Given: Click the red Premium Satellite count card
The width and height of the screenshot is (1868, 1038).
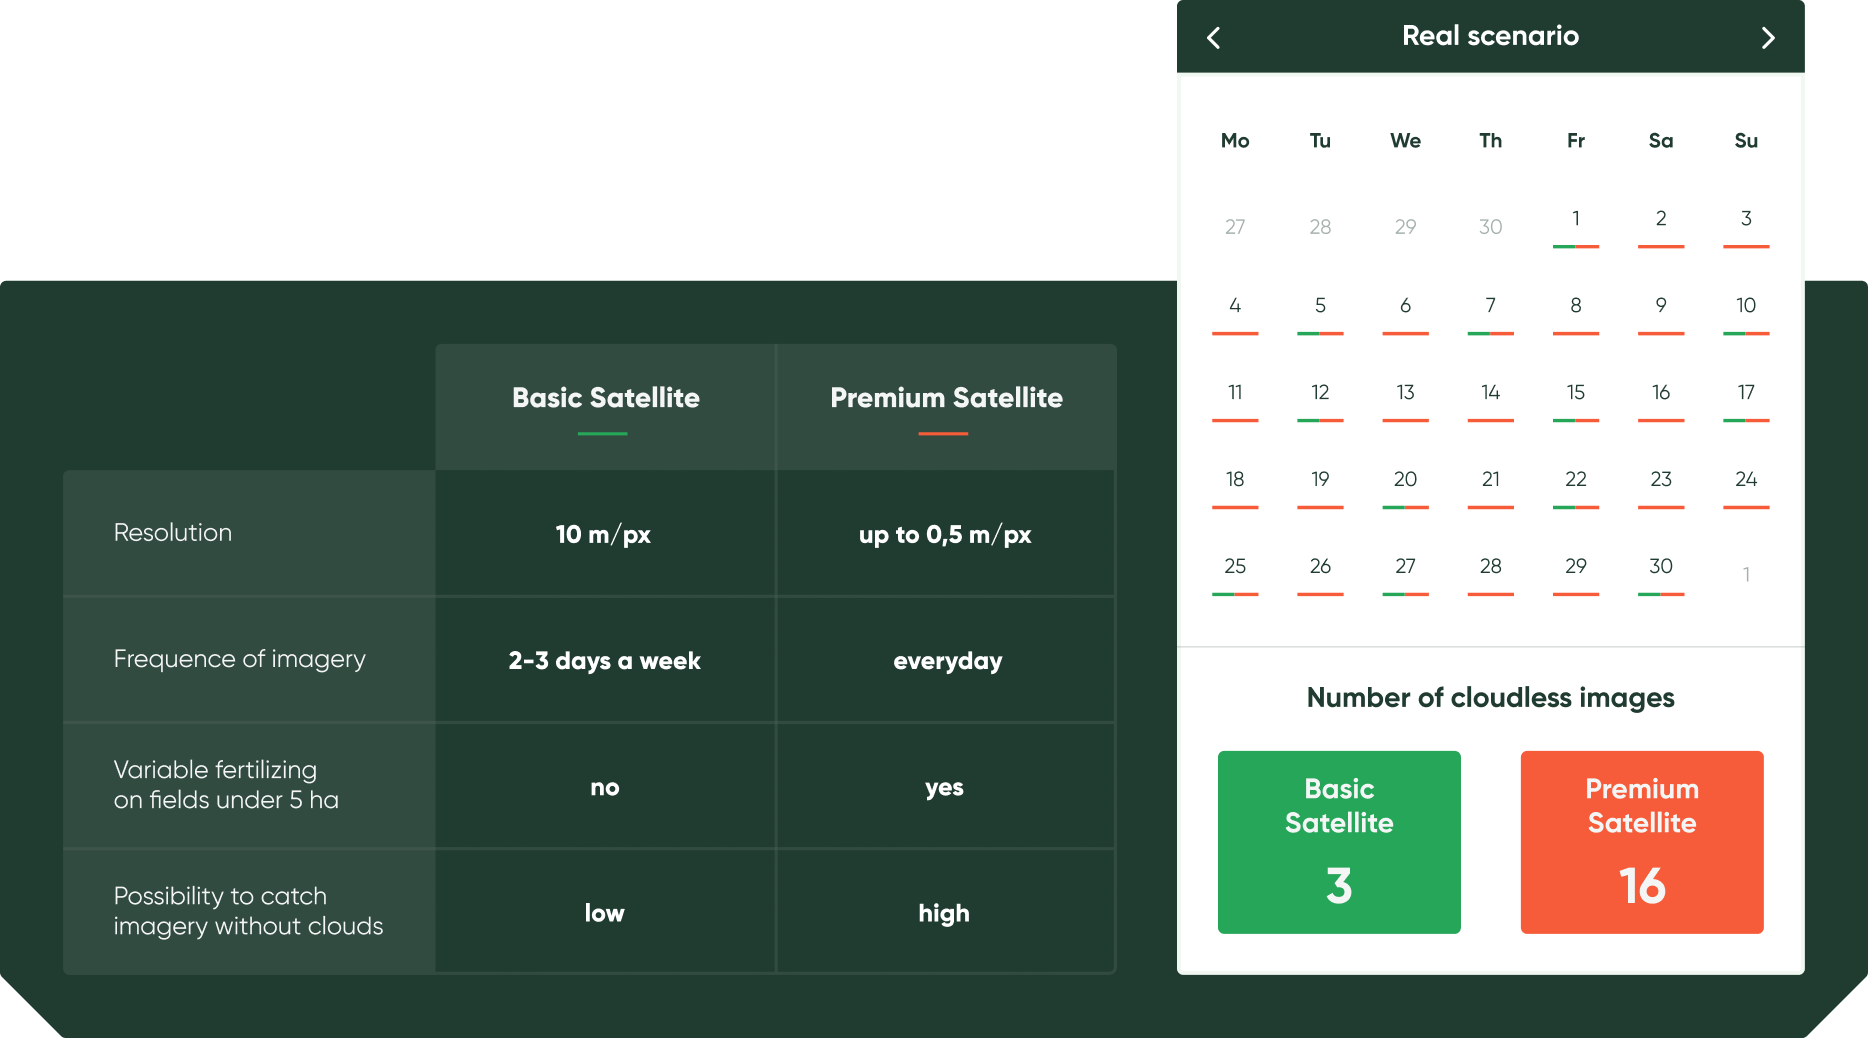Looking at the screenshot, I should tap(1642, 842).
